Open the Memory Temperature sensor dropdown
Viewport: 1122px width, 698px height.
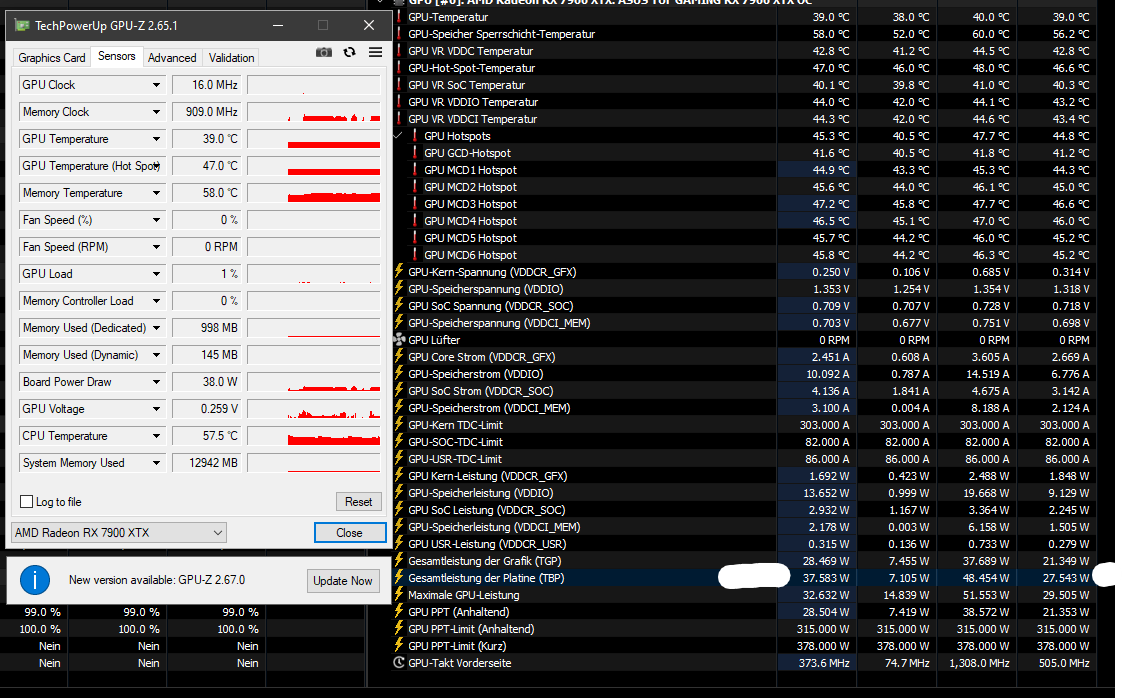pos(156,193)
